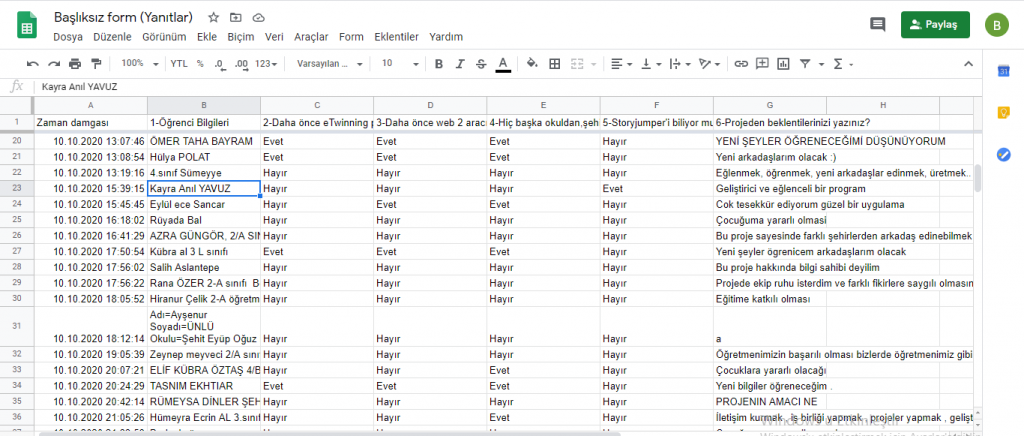Toggle italic formatting
This screenshot has width=1024, height=436.
[x=459, y=63]
